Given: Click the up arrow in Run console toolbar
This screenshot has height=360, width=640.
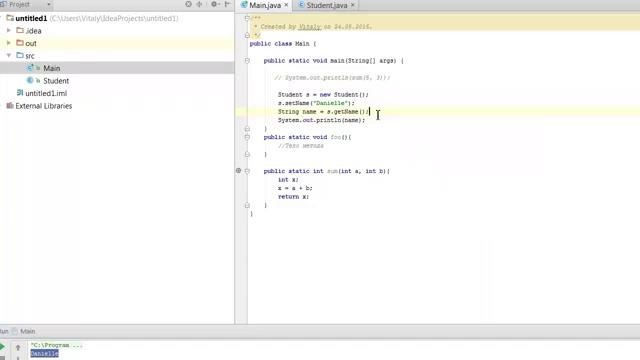Looking at the screenshot, I should coord(18,347).
